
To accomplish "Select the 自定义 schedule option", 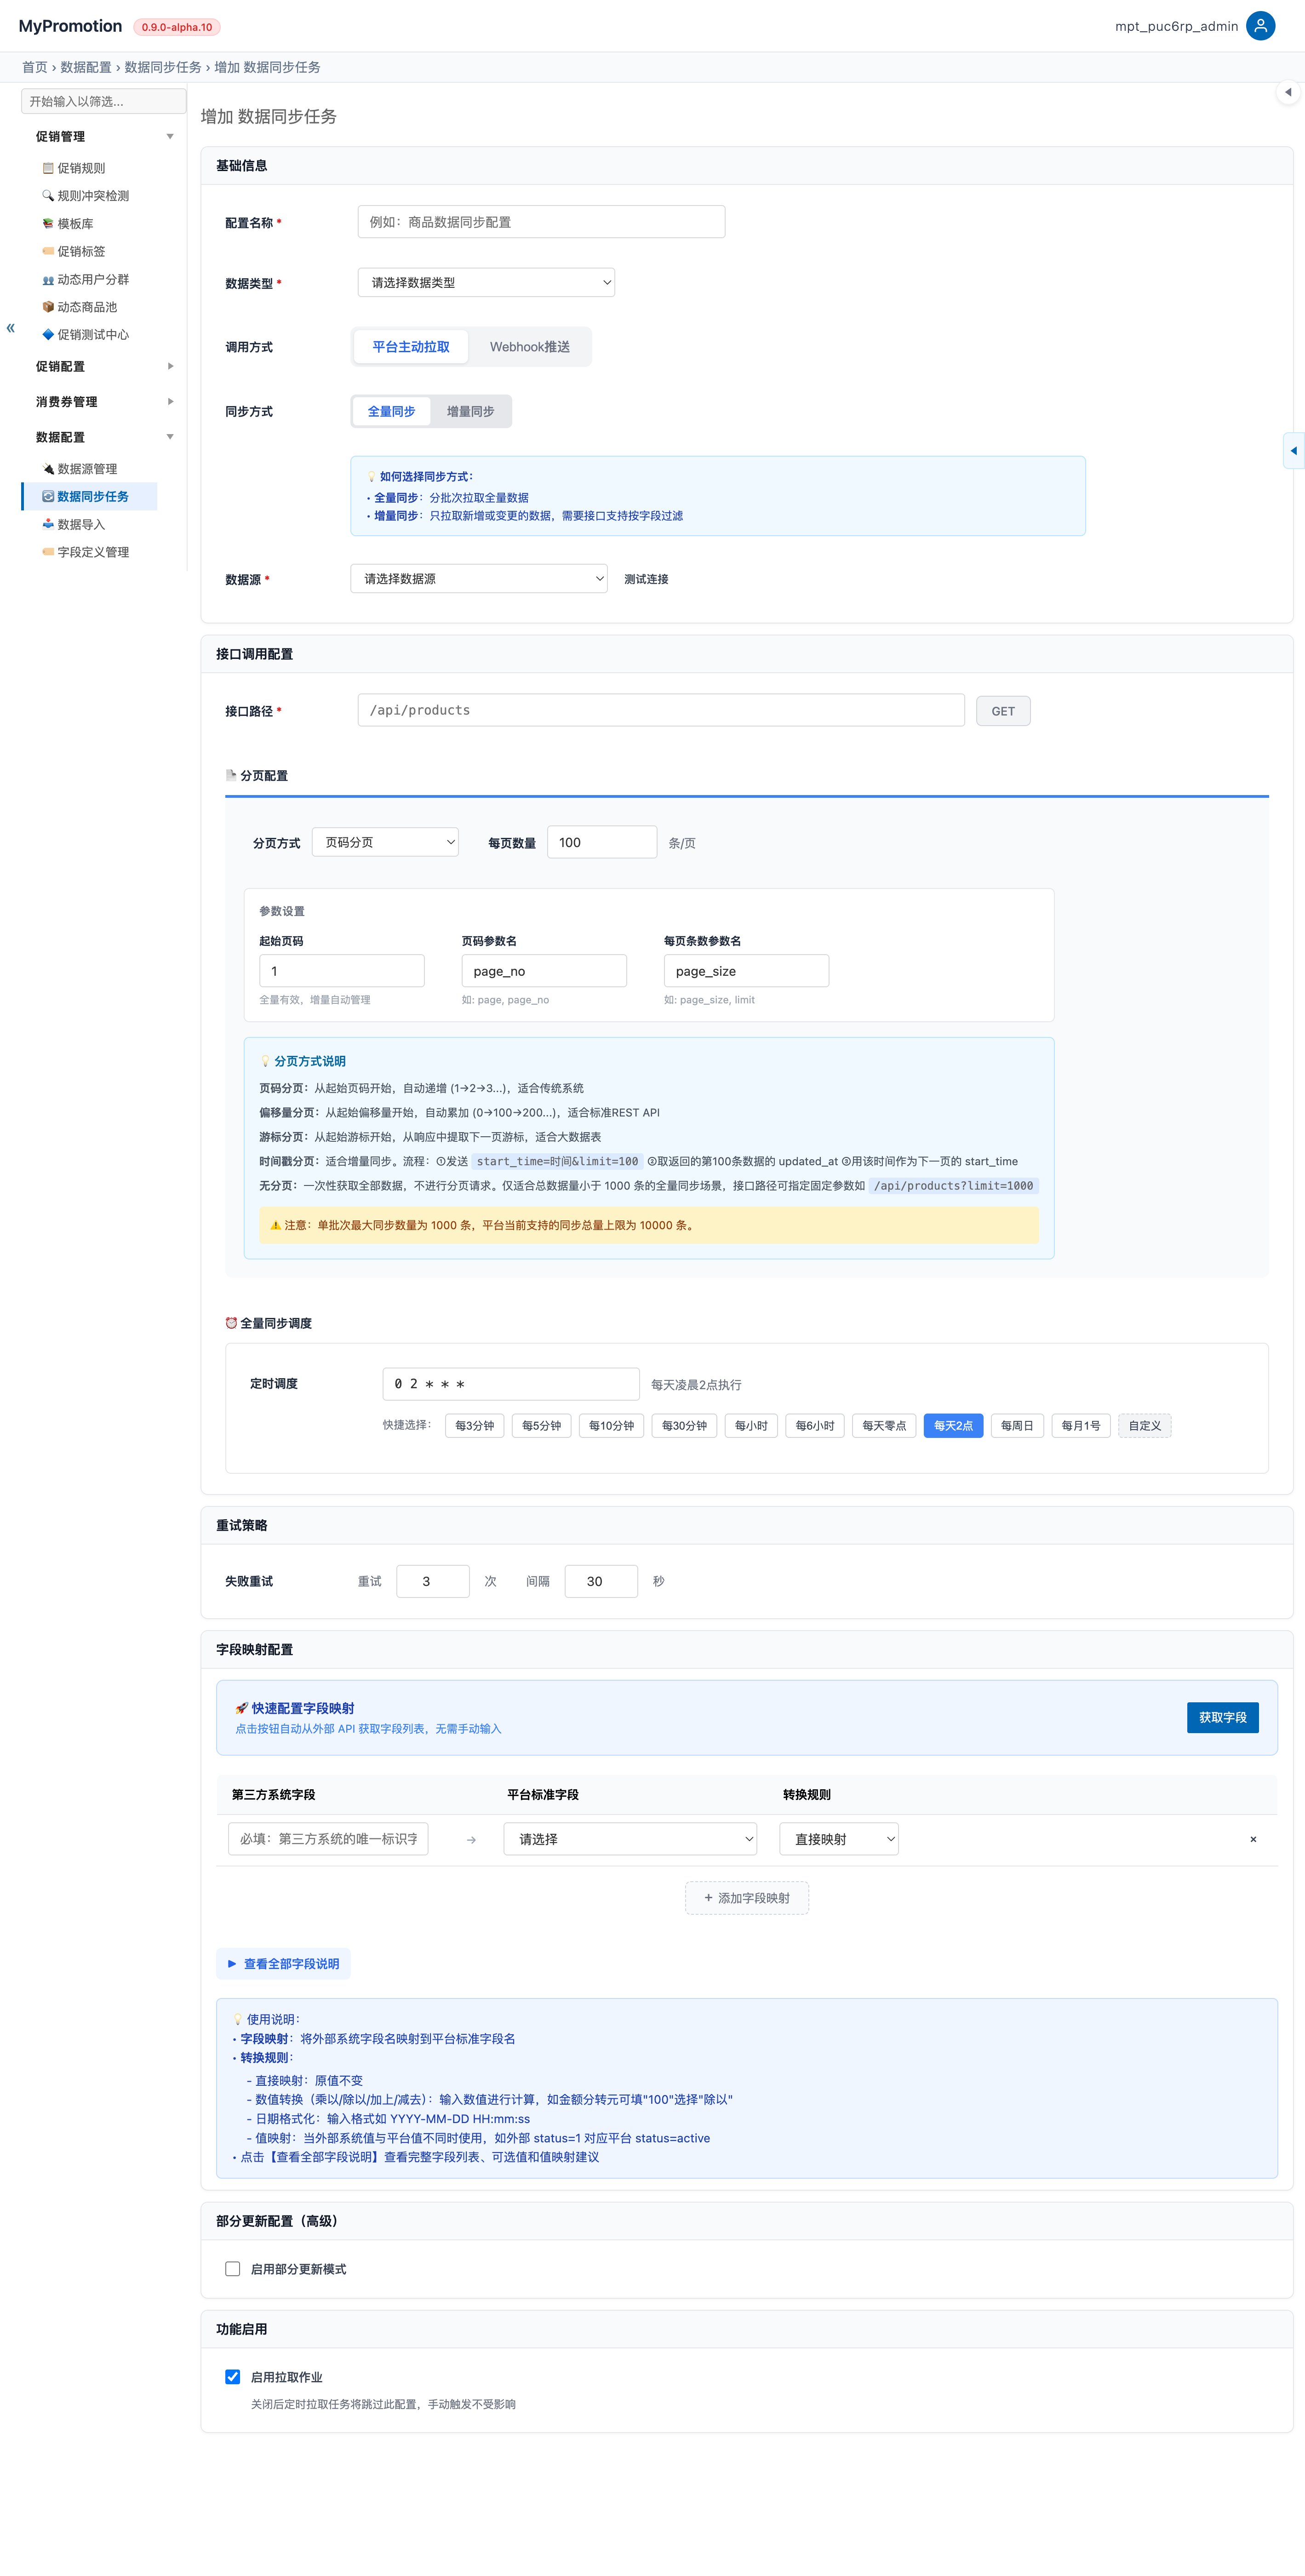I will 1145,1426.
